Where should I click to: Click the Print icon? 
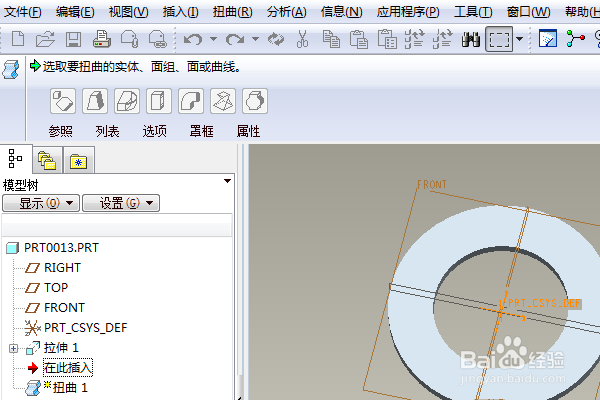point(101,39)
